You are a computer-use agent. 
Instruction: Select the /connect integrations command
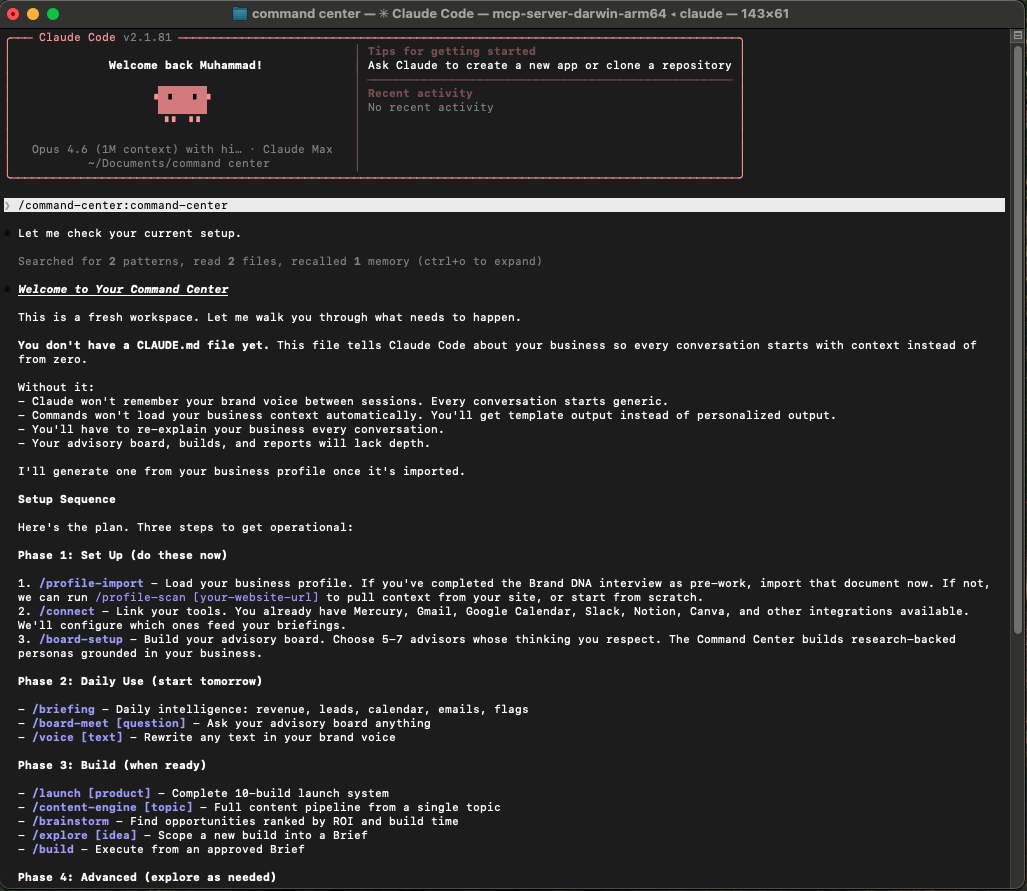tap(66, 611)
